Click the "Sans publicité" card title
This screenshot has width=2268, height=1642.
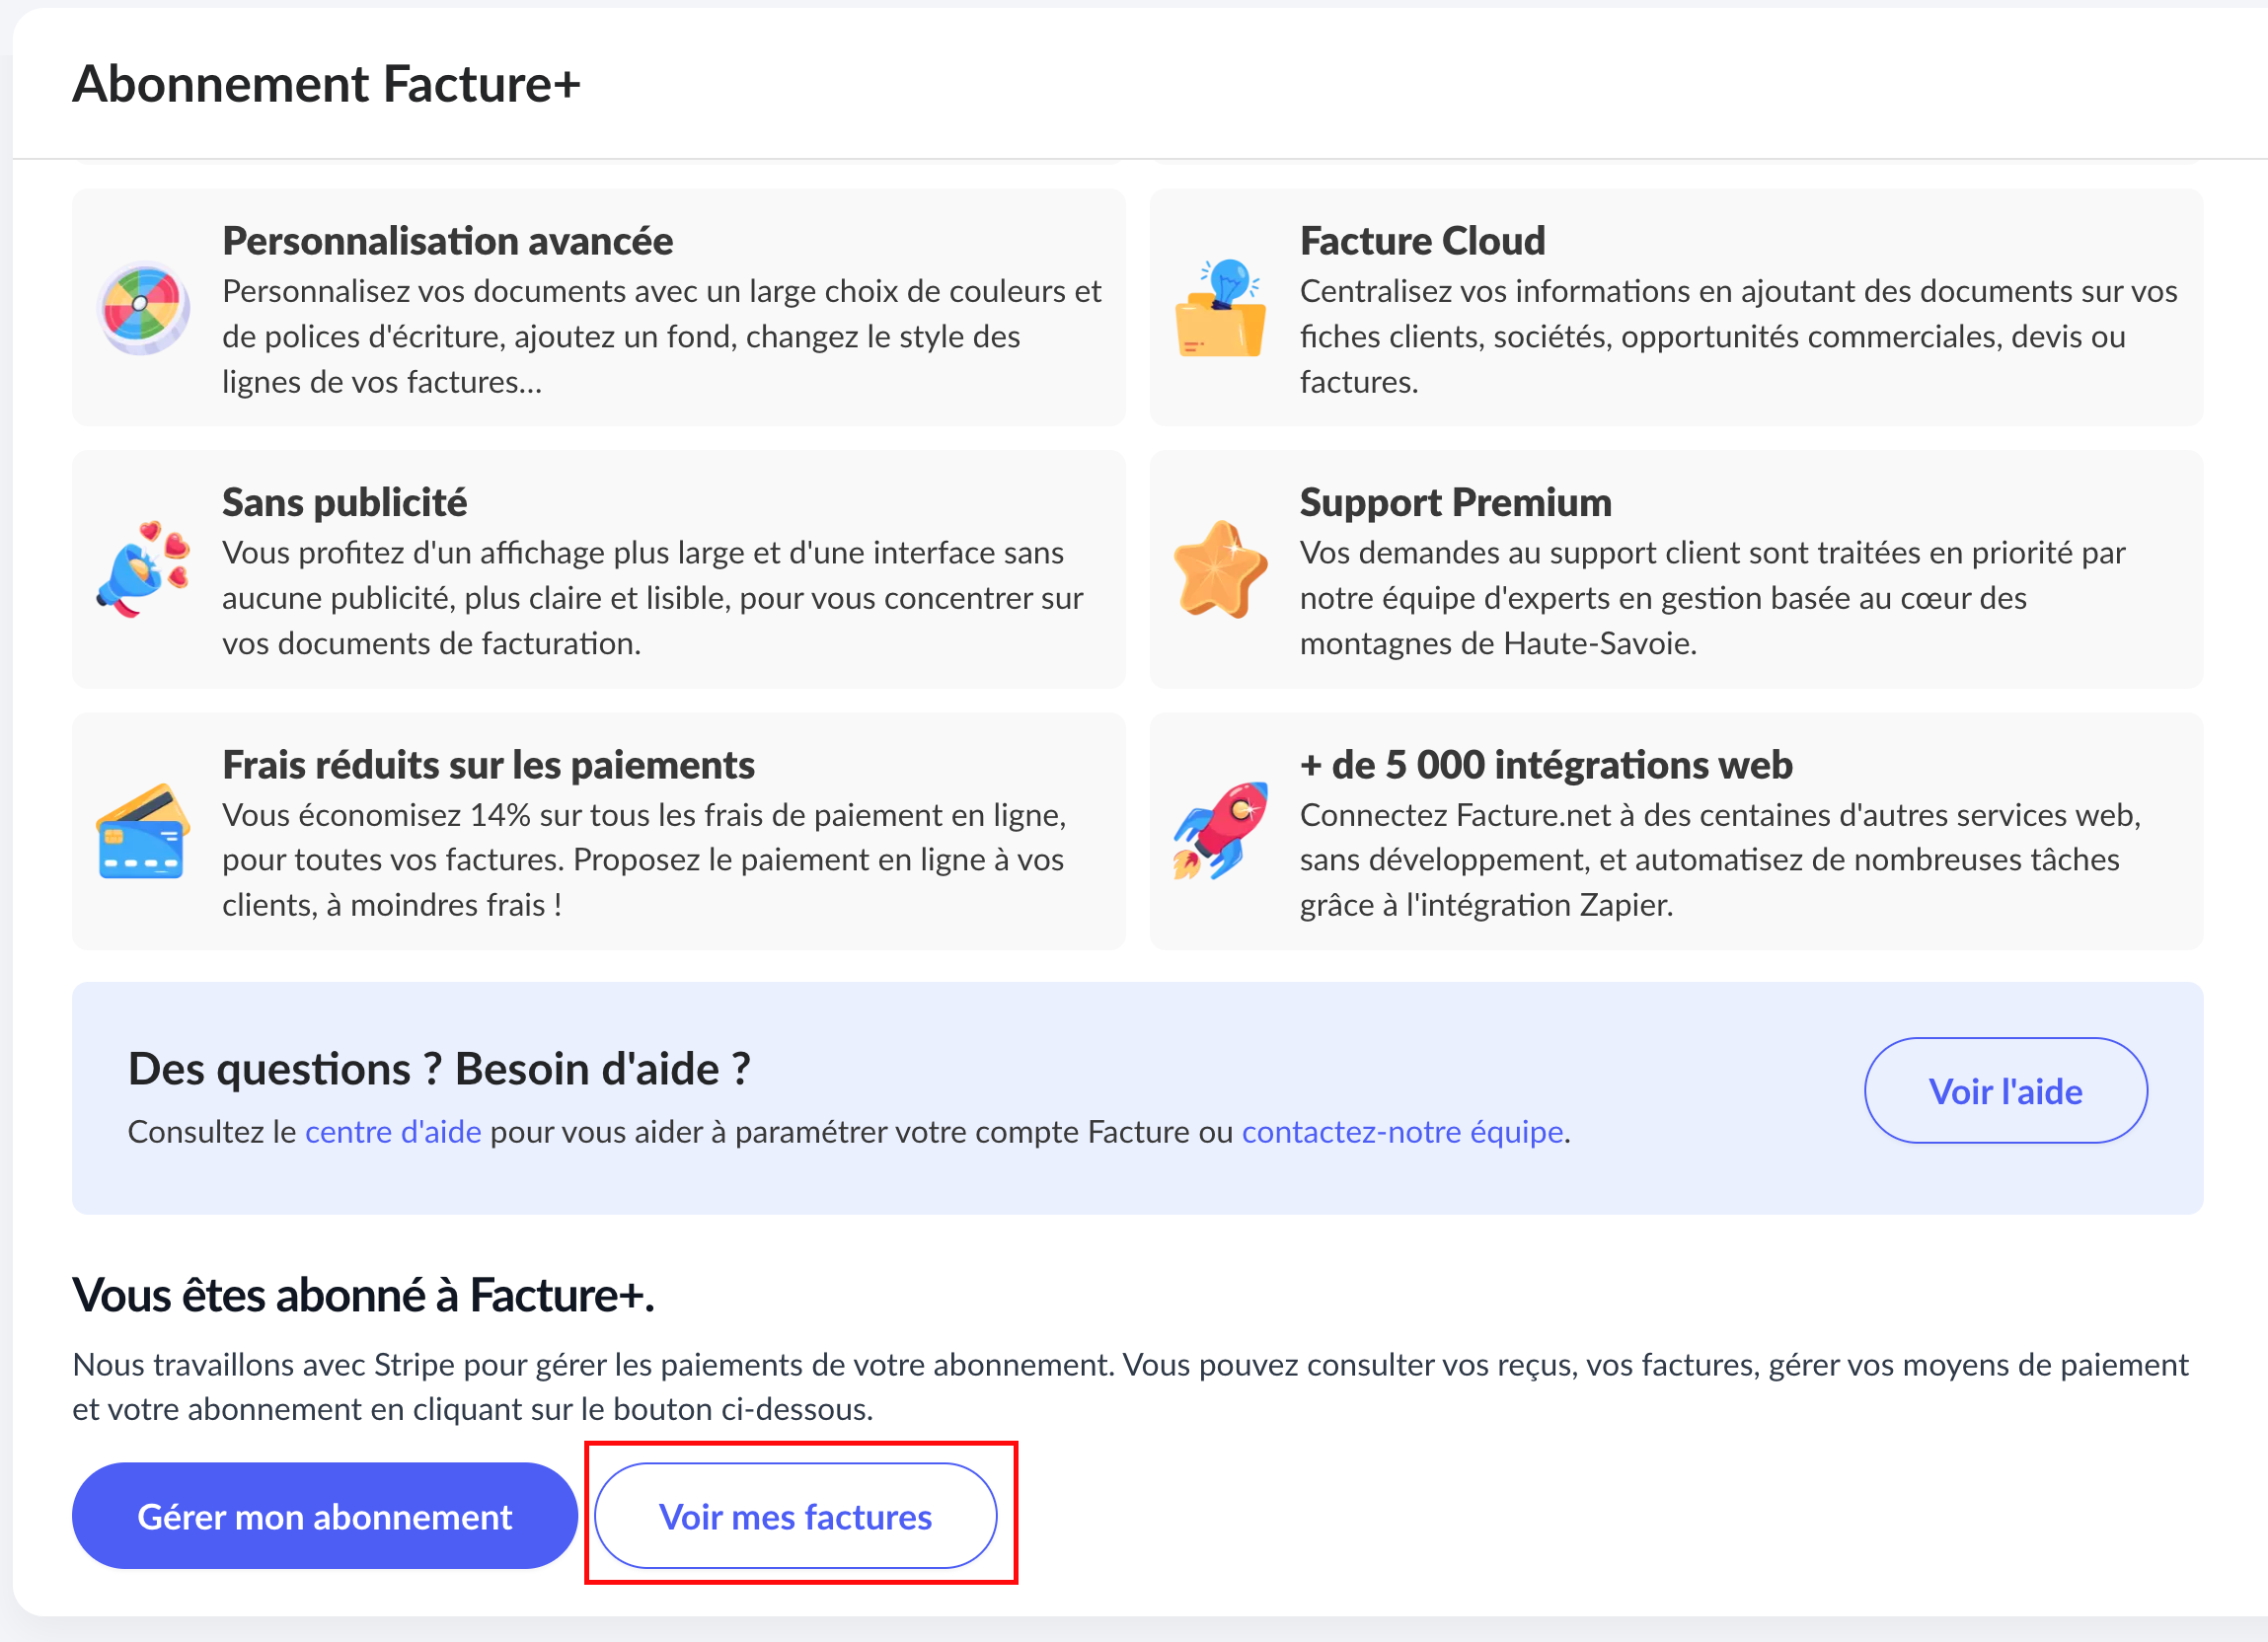click(344, 502)
